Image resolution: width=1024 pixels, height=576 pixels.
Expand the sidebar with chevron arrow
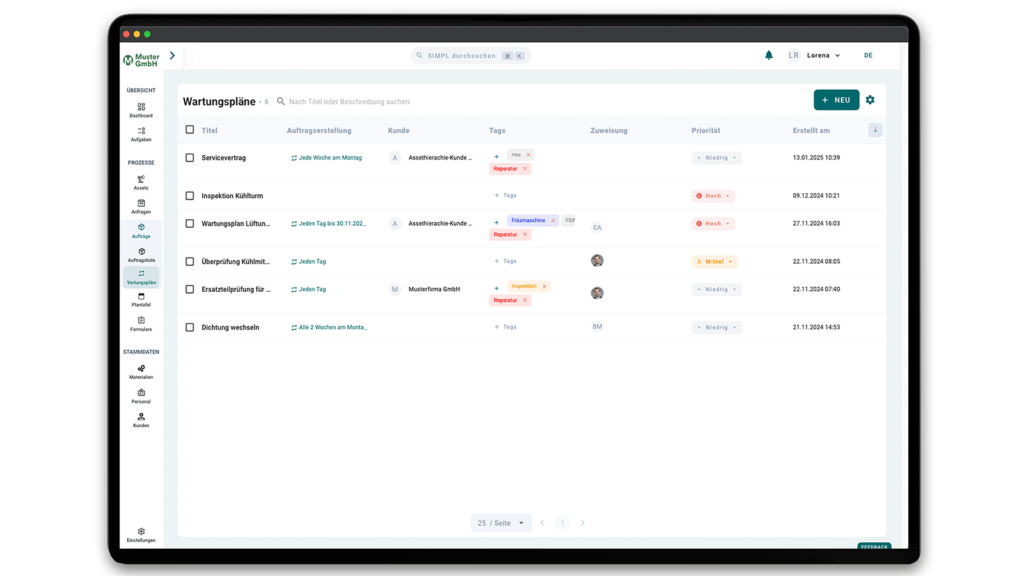172,56
